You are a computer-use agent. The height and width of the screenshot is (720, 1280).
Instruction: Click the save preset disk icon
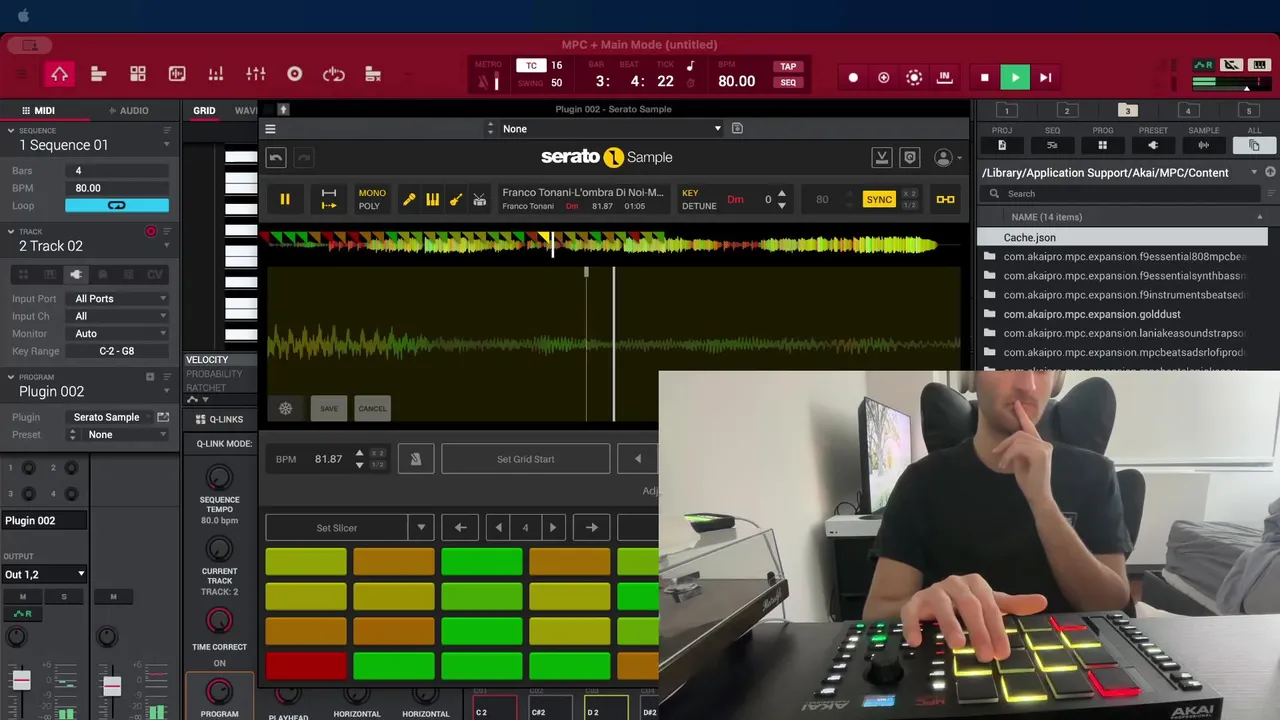737,128
